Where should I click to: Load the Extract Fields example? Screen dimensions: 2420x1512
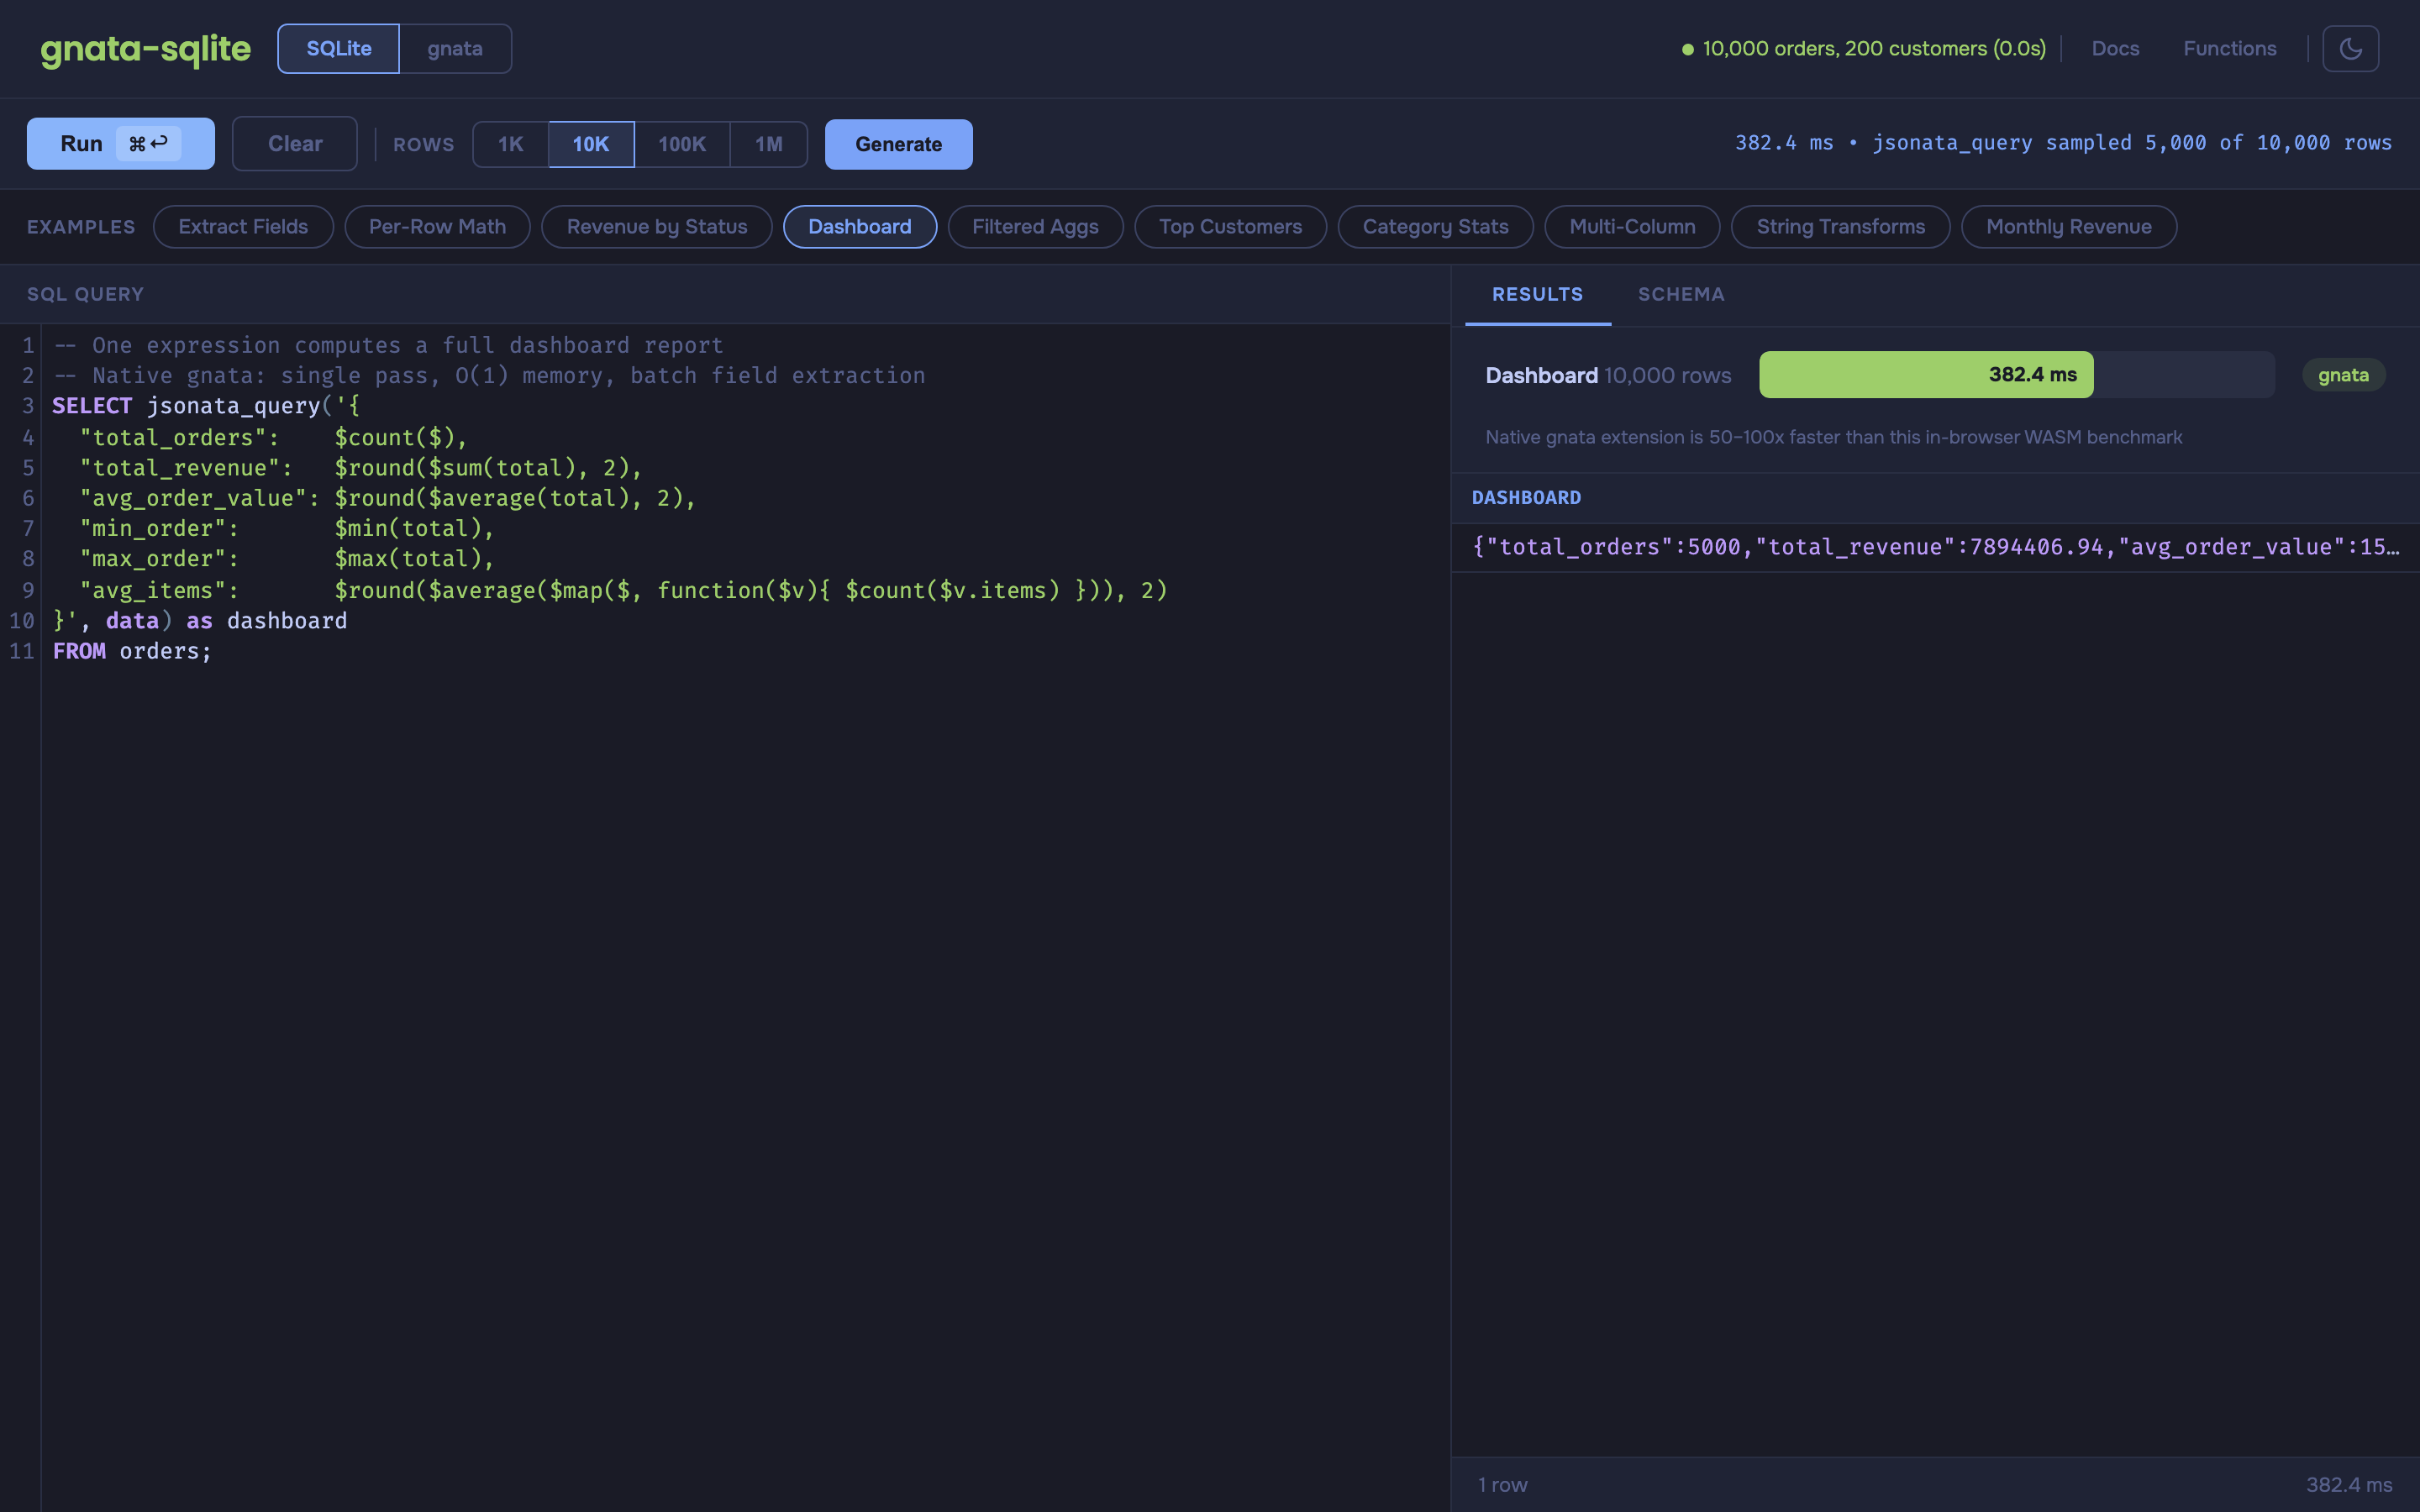(x=243, y=226)
